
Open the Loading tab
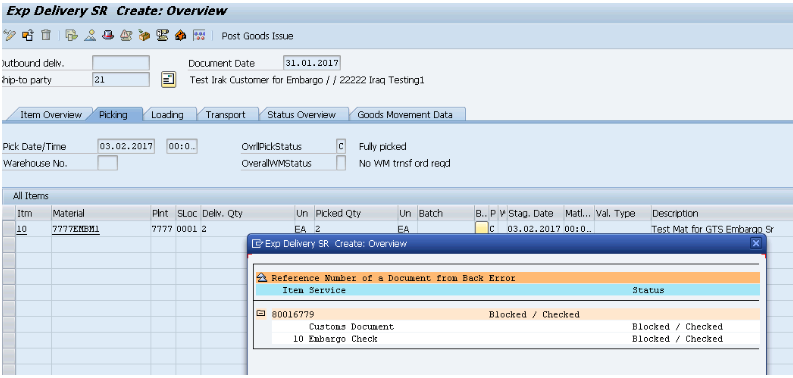point(167,115)
